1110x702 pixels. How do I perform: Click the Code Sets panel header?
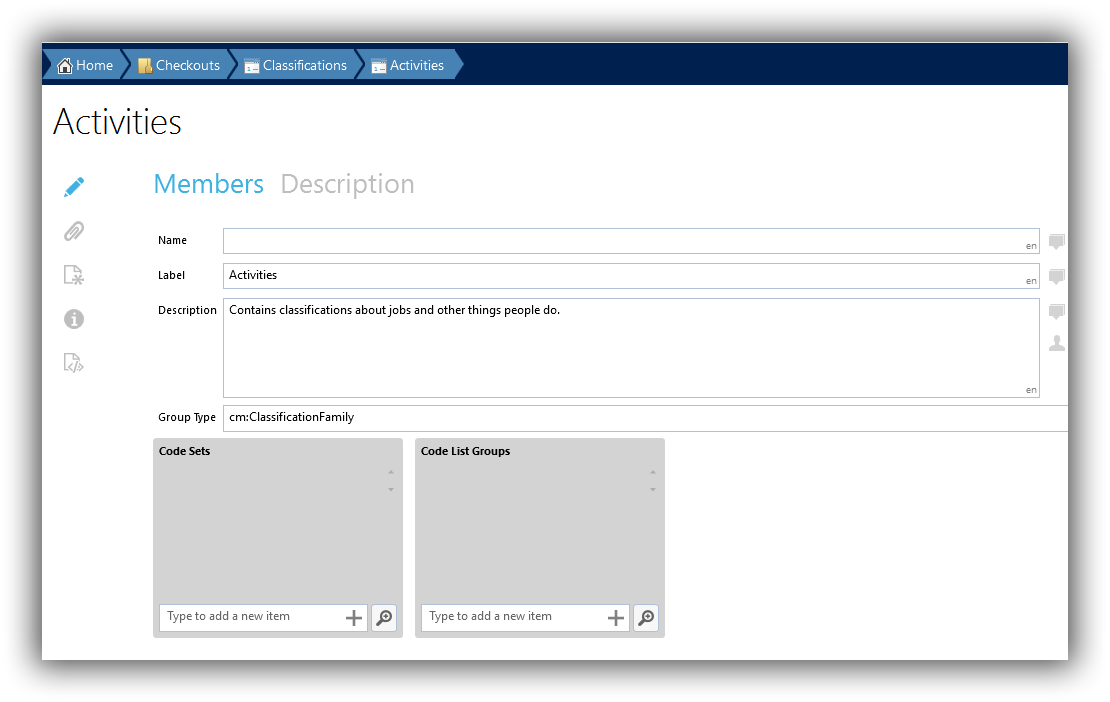[x=185, y=451]
